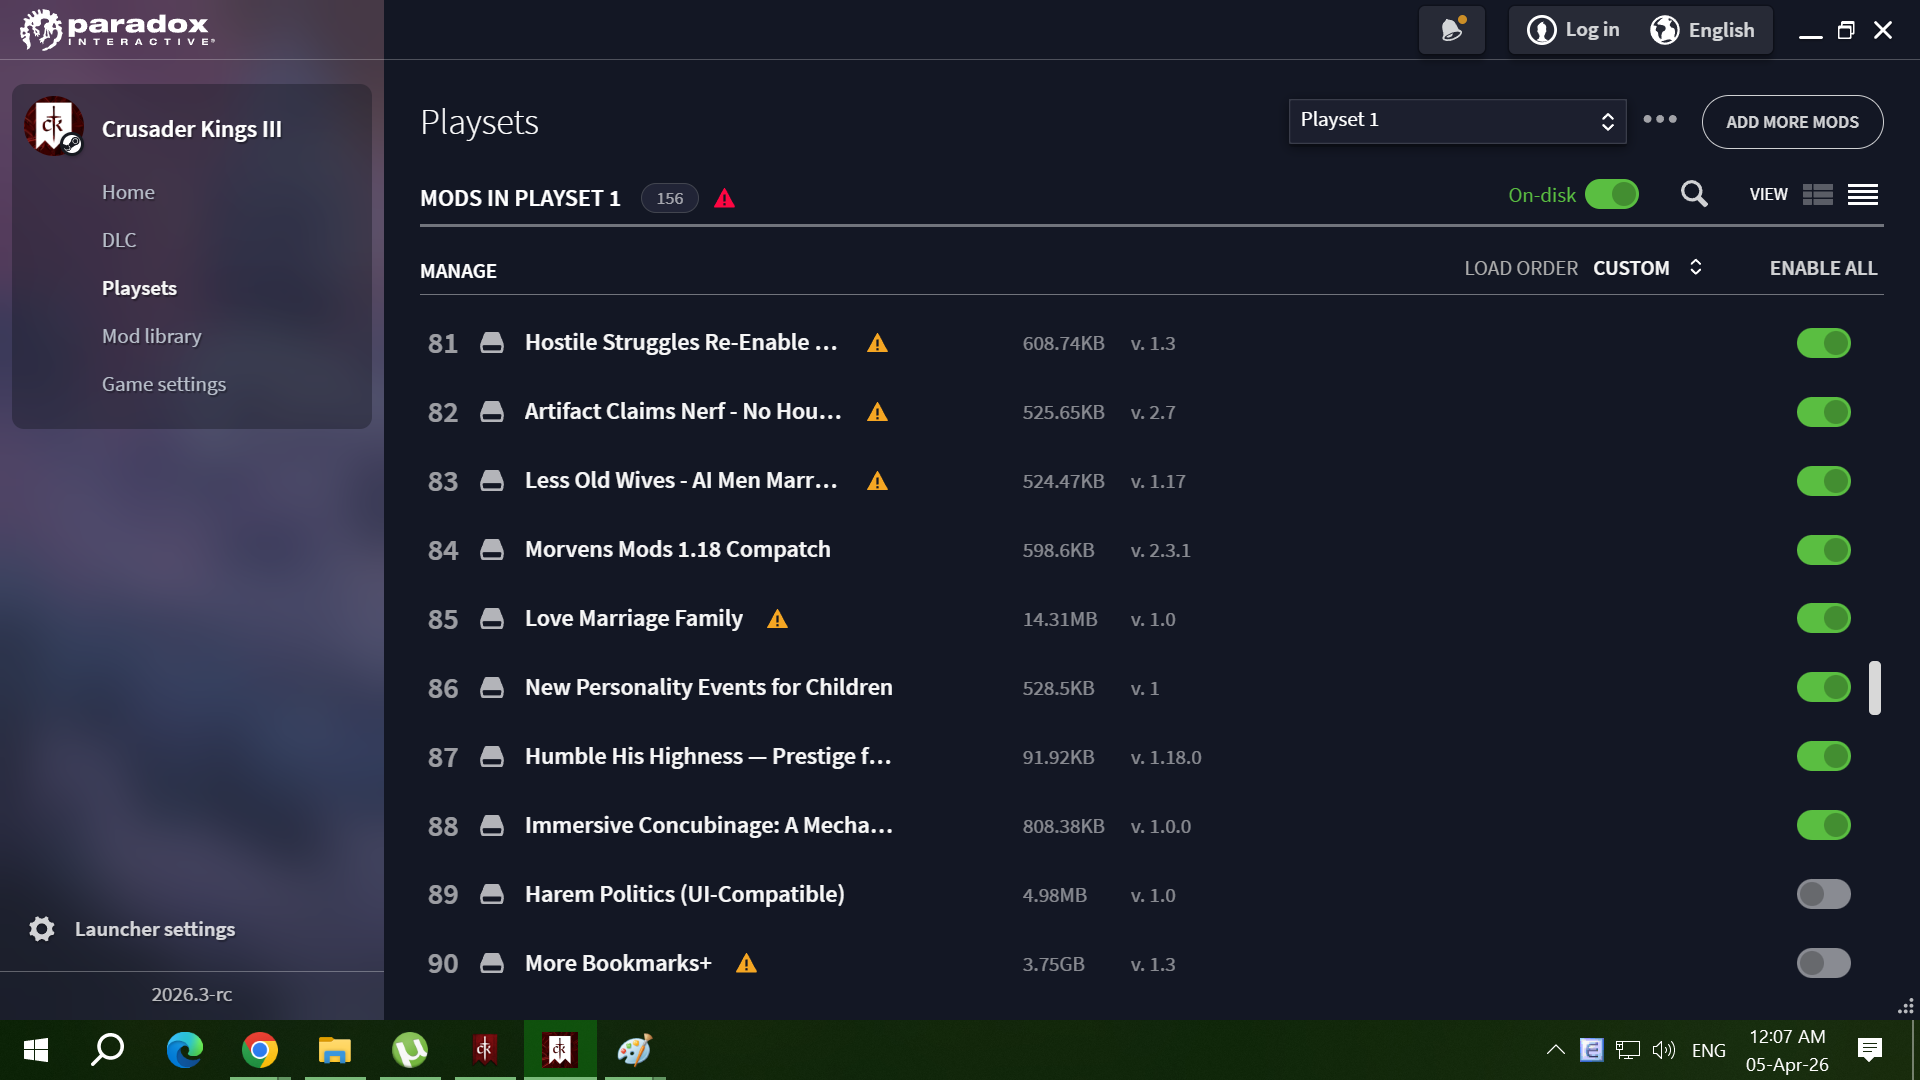Open the DLC section
This screenshot has width=1920, height=1080.
pyautogui.click(x=119, y=240)
